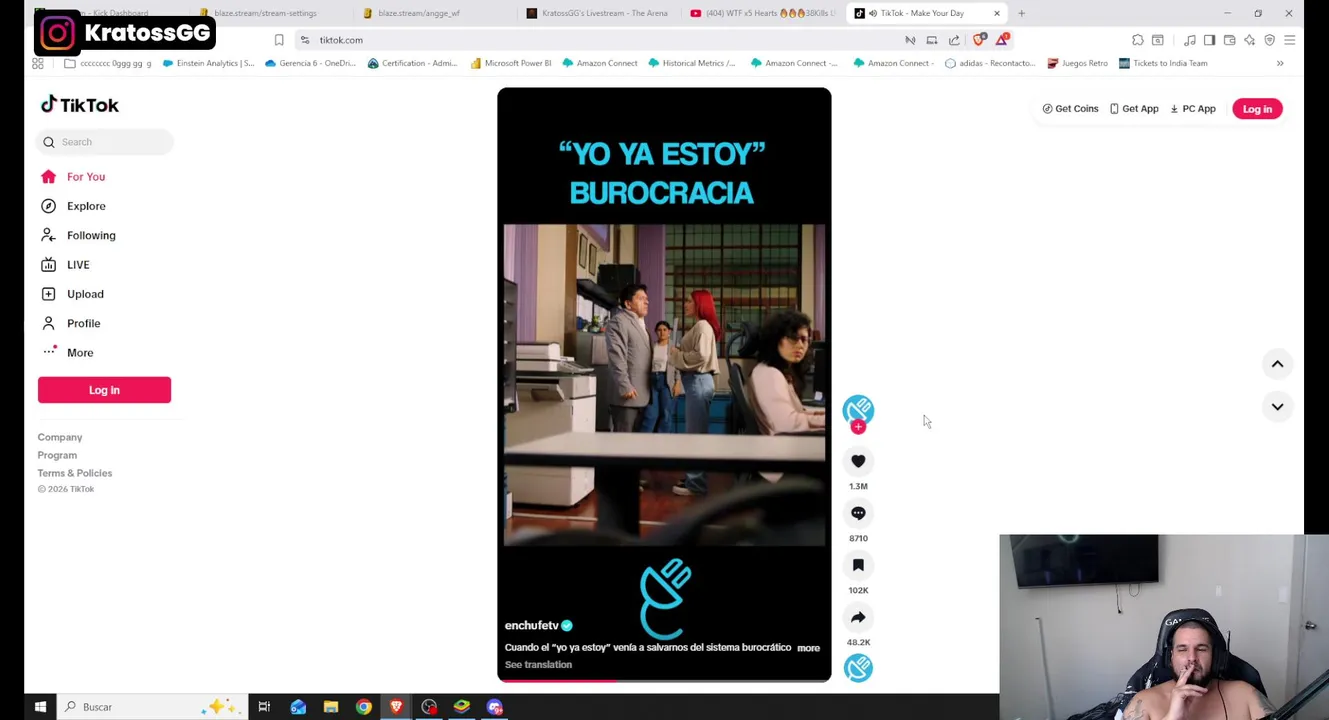Click Get Coins in the header
The width and height of the screenshot is (1329, 720).
[x=1070, y=109]
